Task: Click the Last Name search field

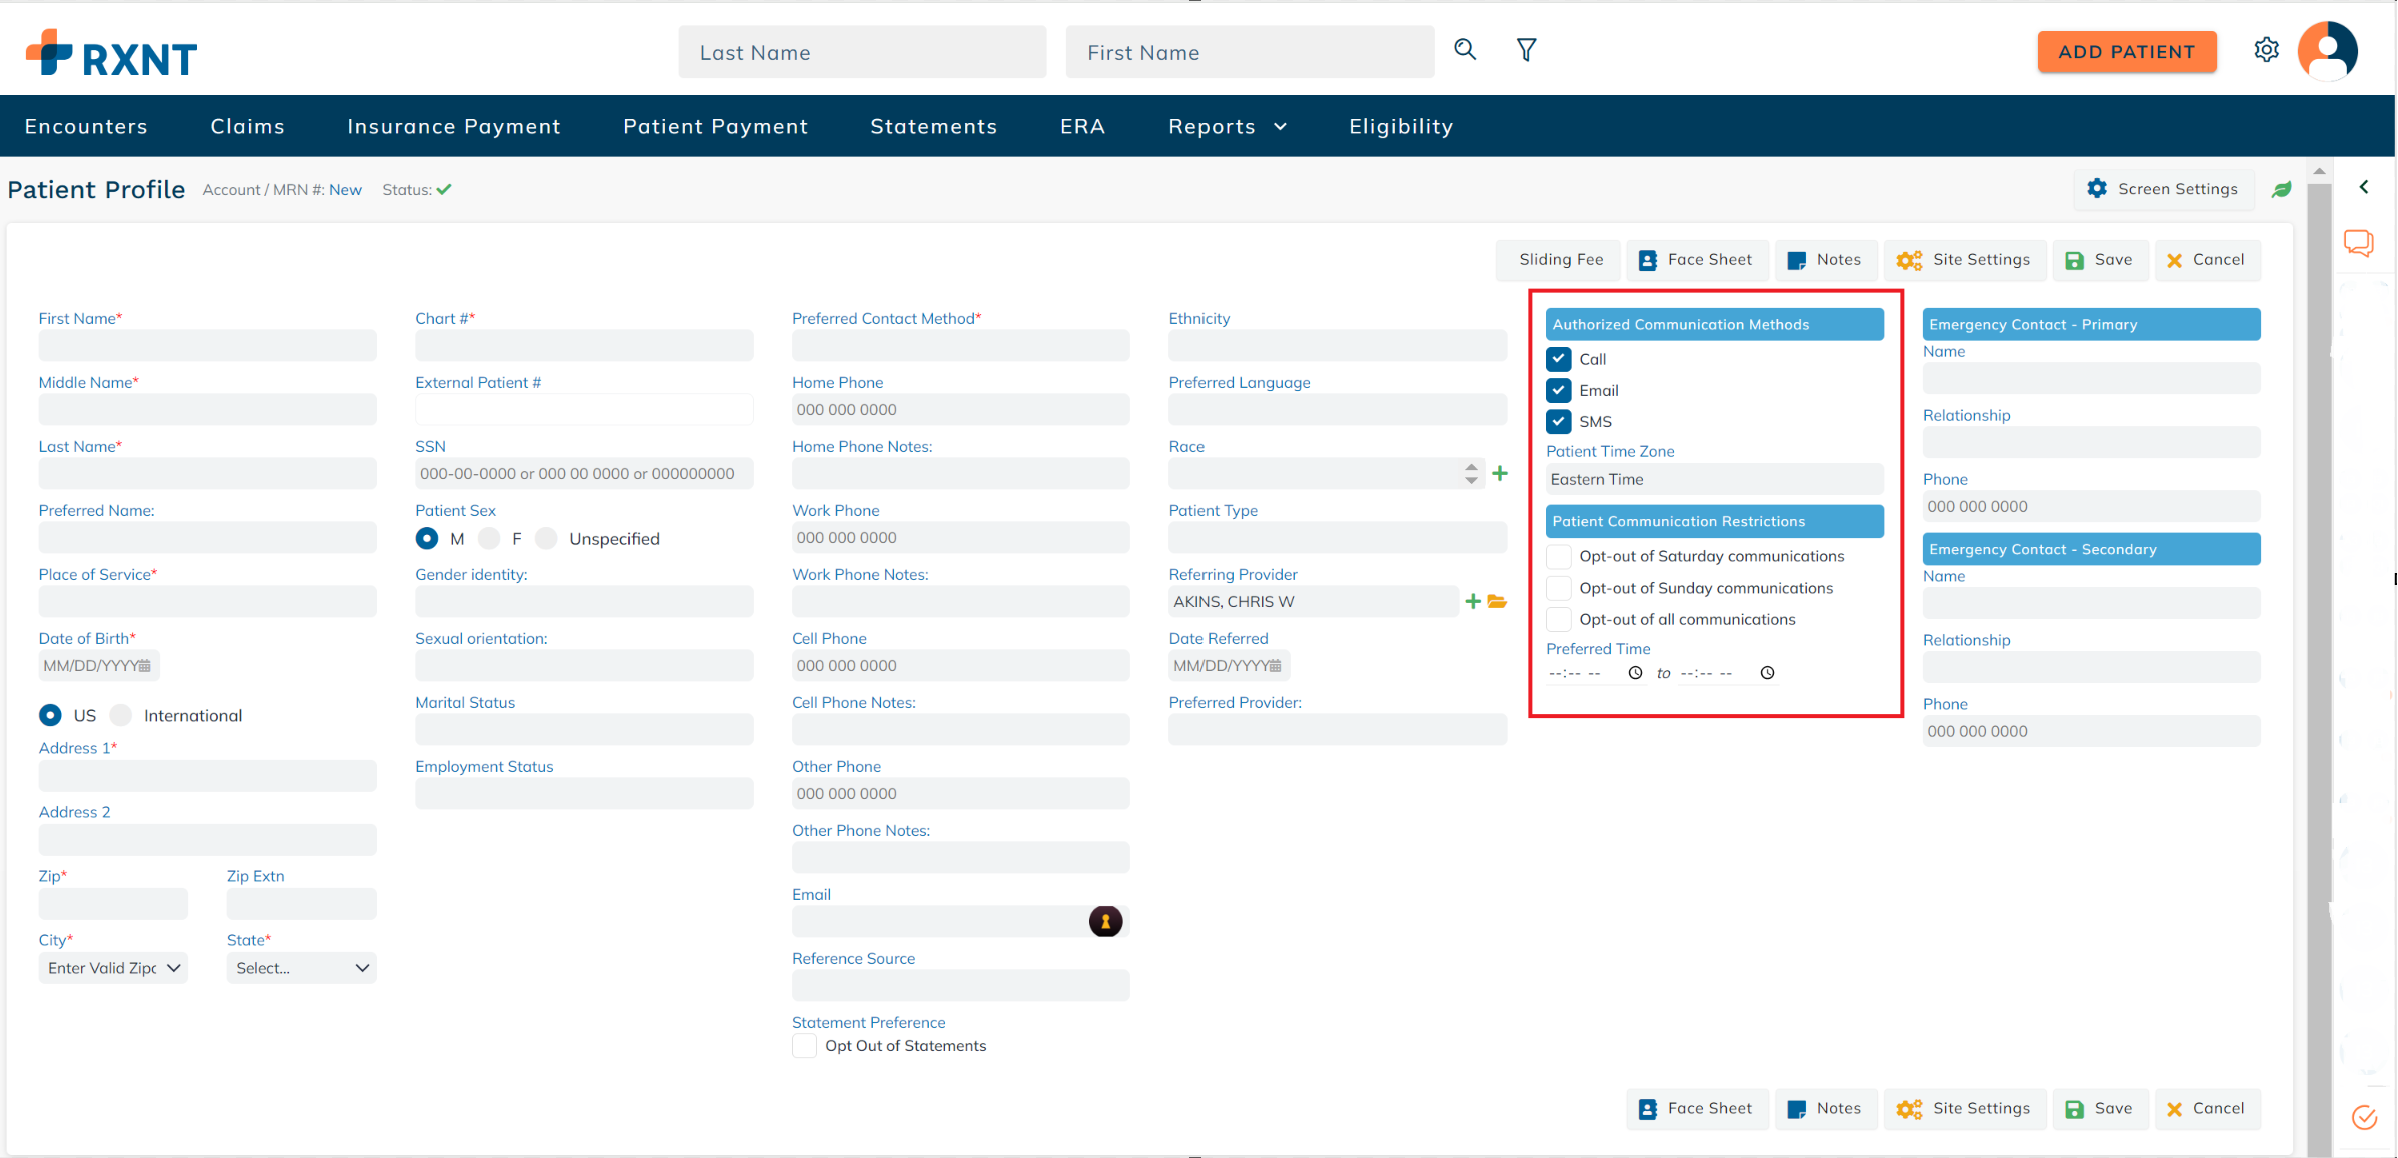Action: pos(861,52)
